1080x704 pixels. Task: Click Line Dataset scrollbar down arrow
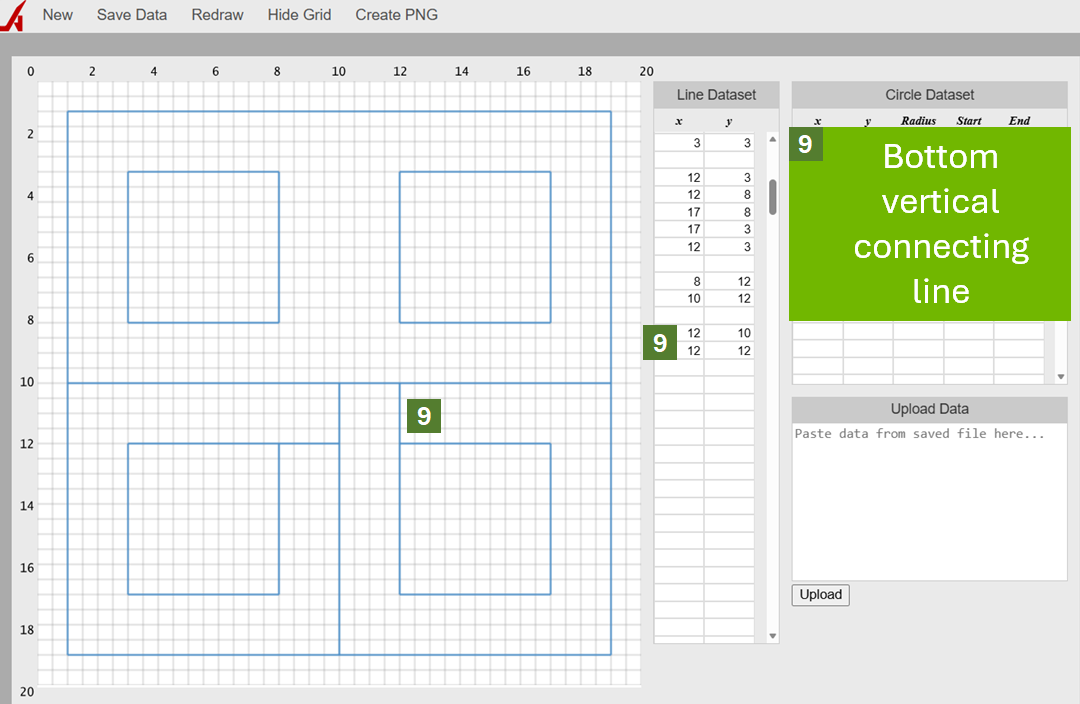point(772,636)
